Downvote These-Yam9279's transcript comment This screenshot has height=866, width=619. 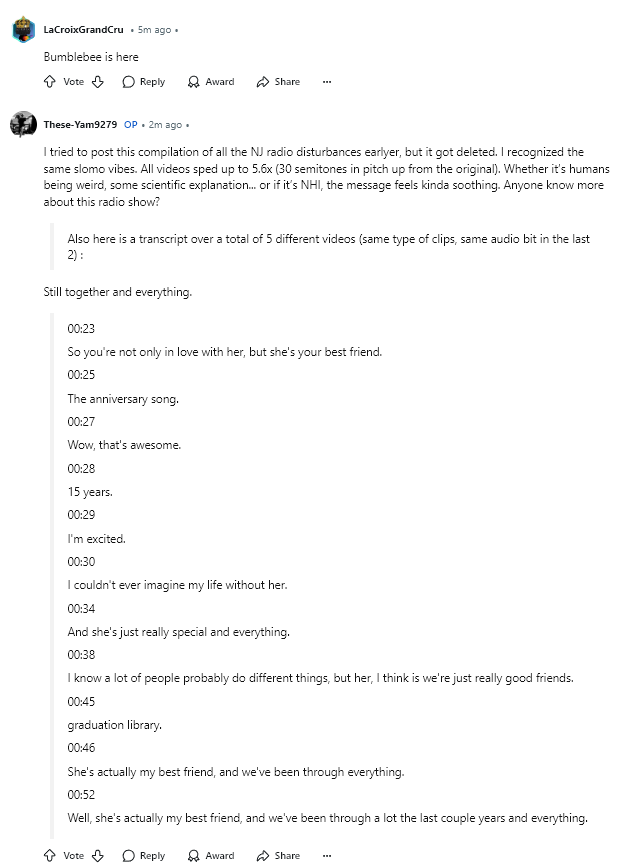pos(98,856)
